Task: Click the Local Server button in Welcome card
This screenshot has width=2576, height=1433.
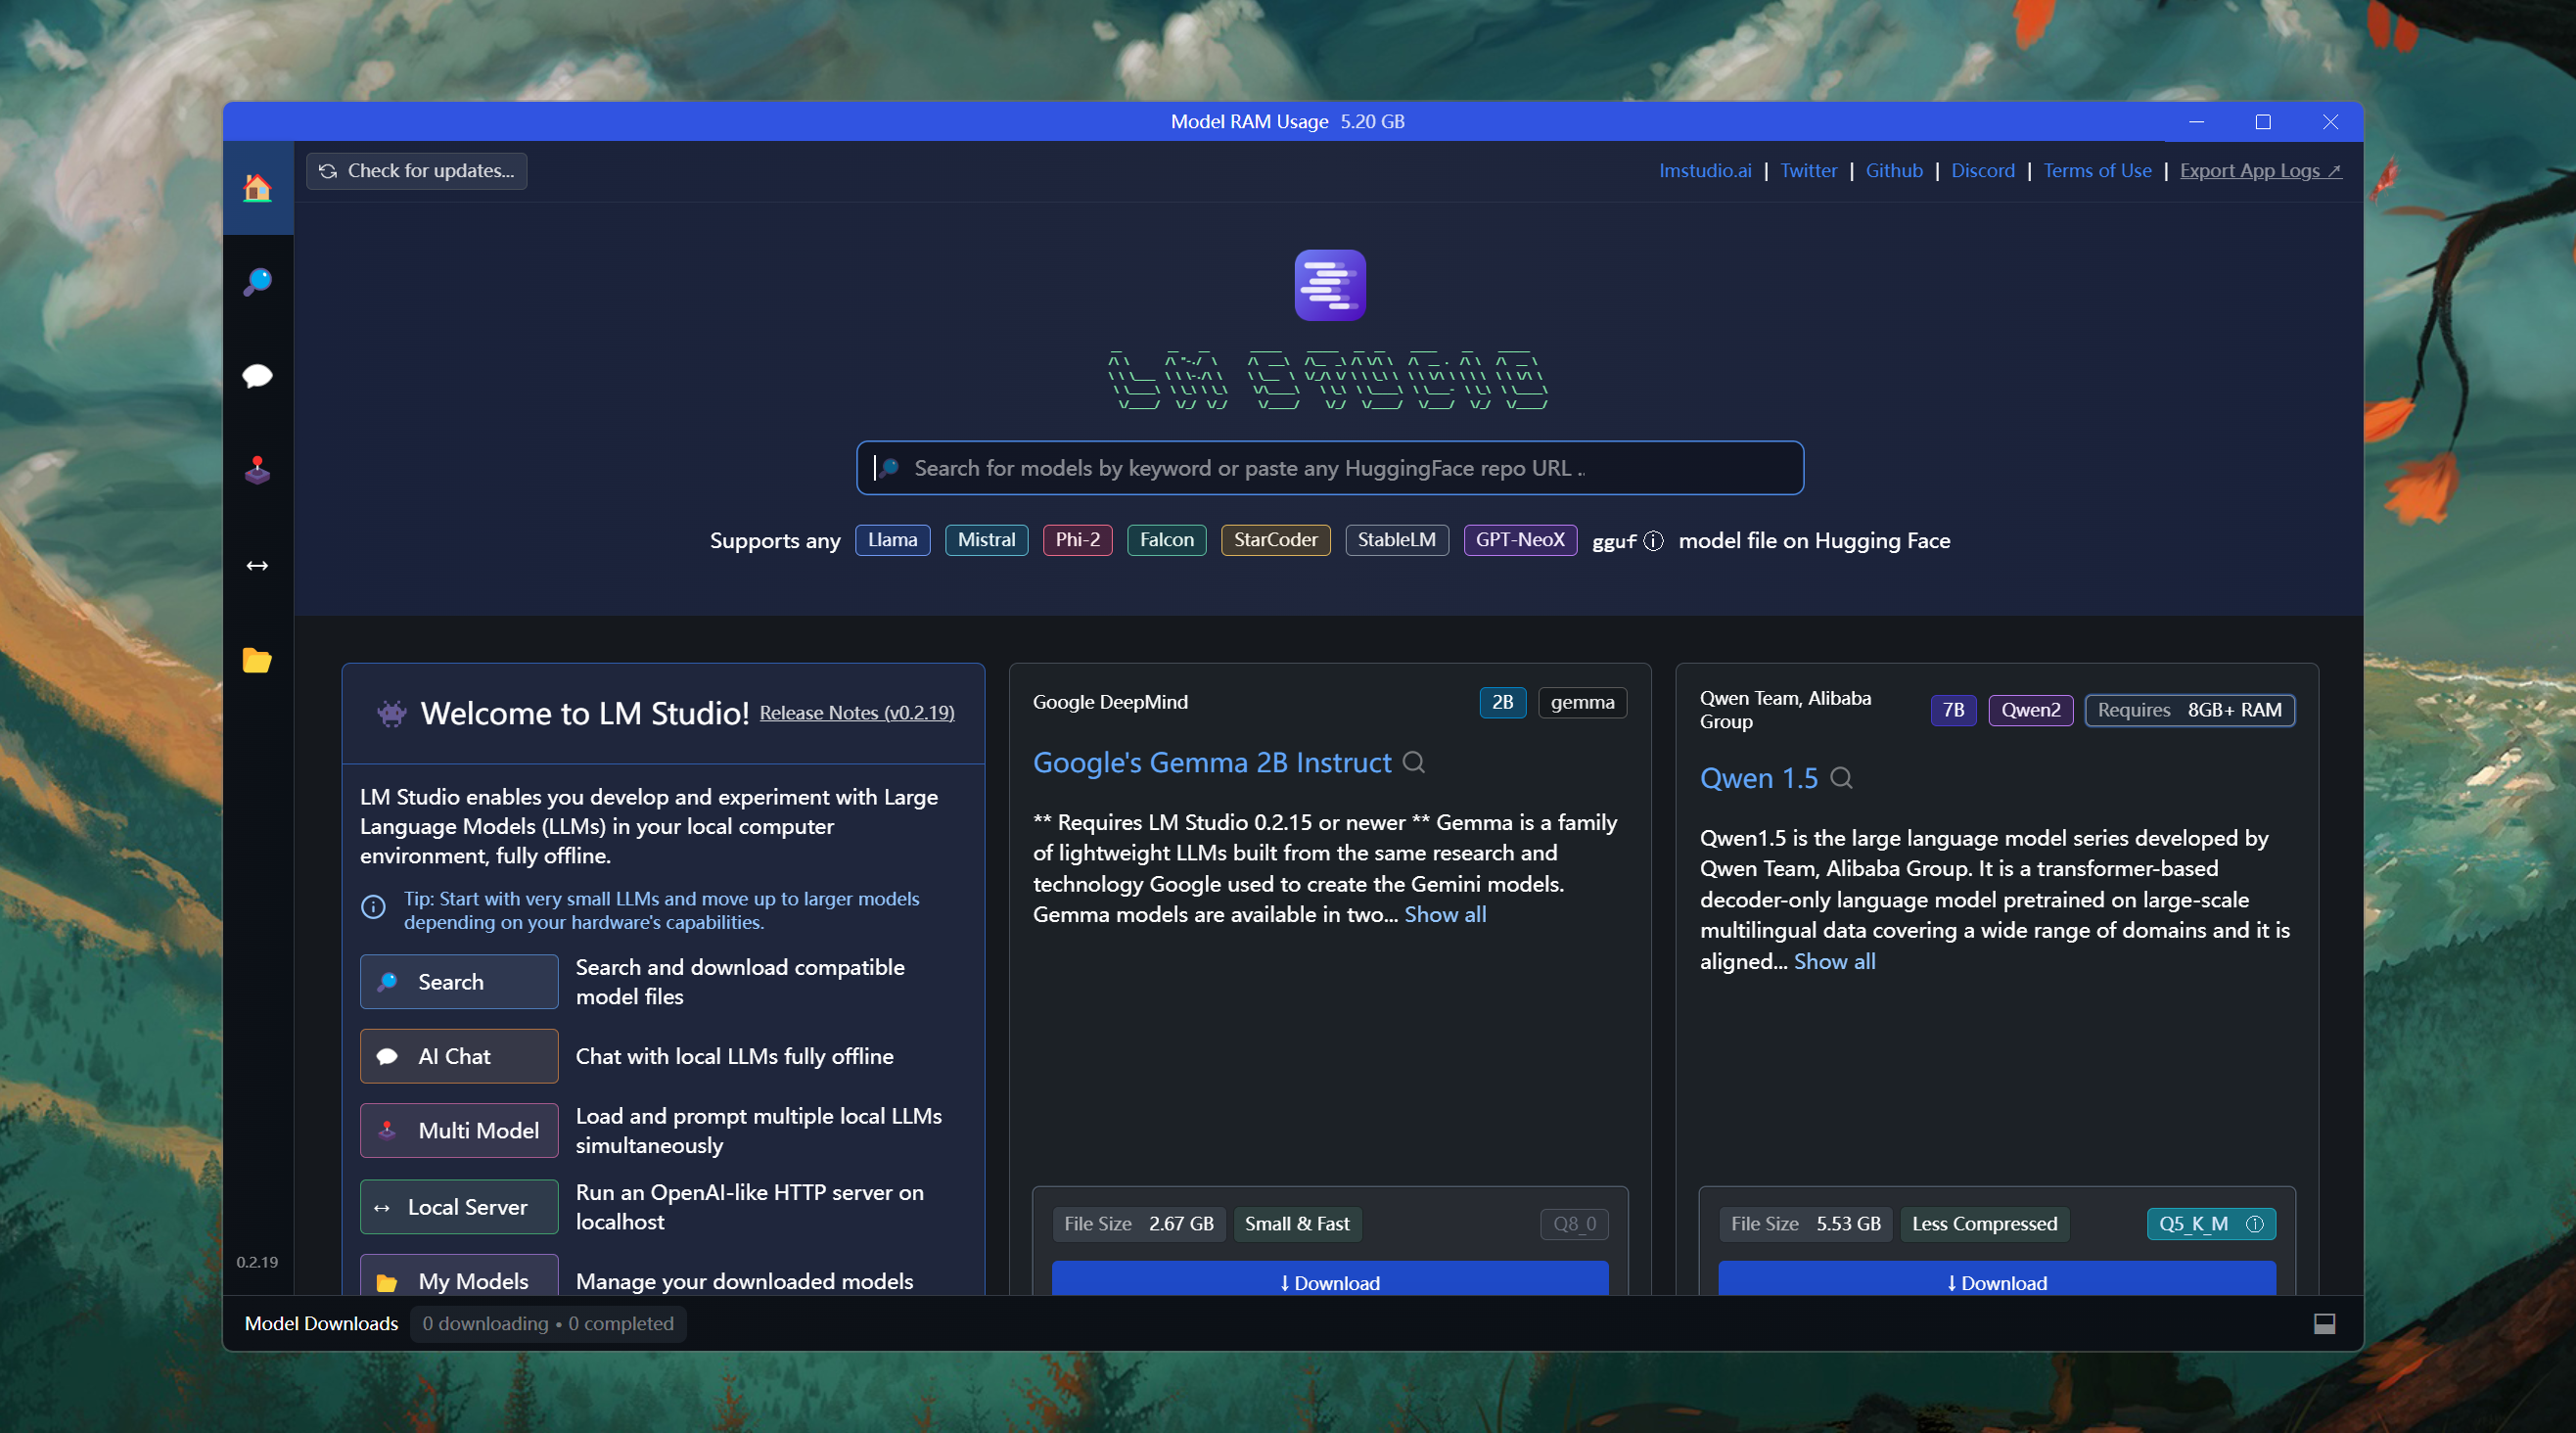Action: (459, 1207)
